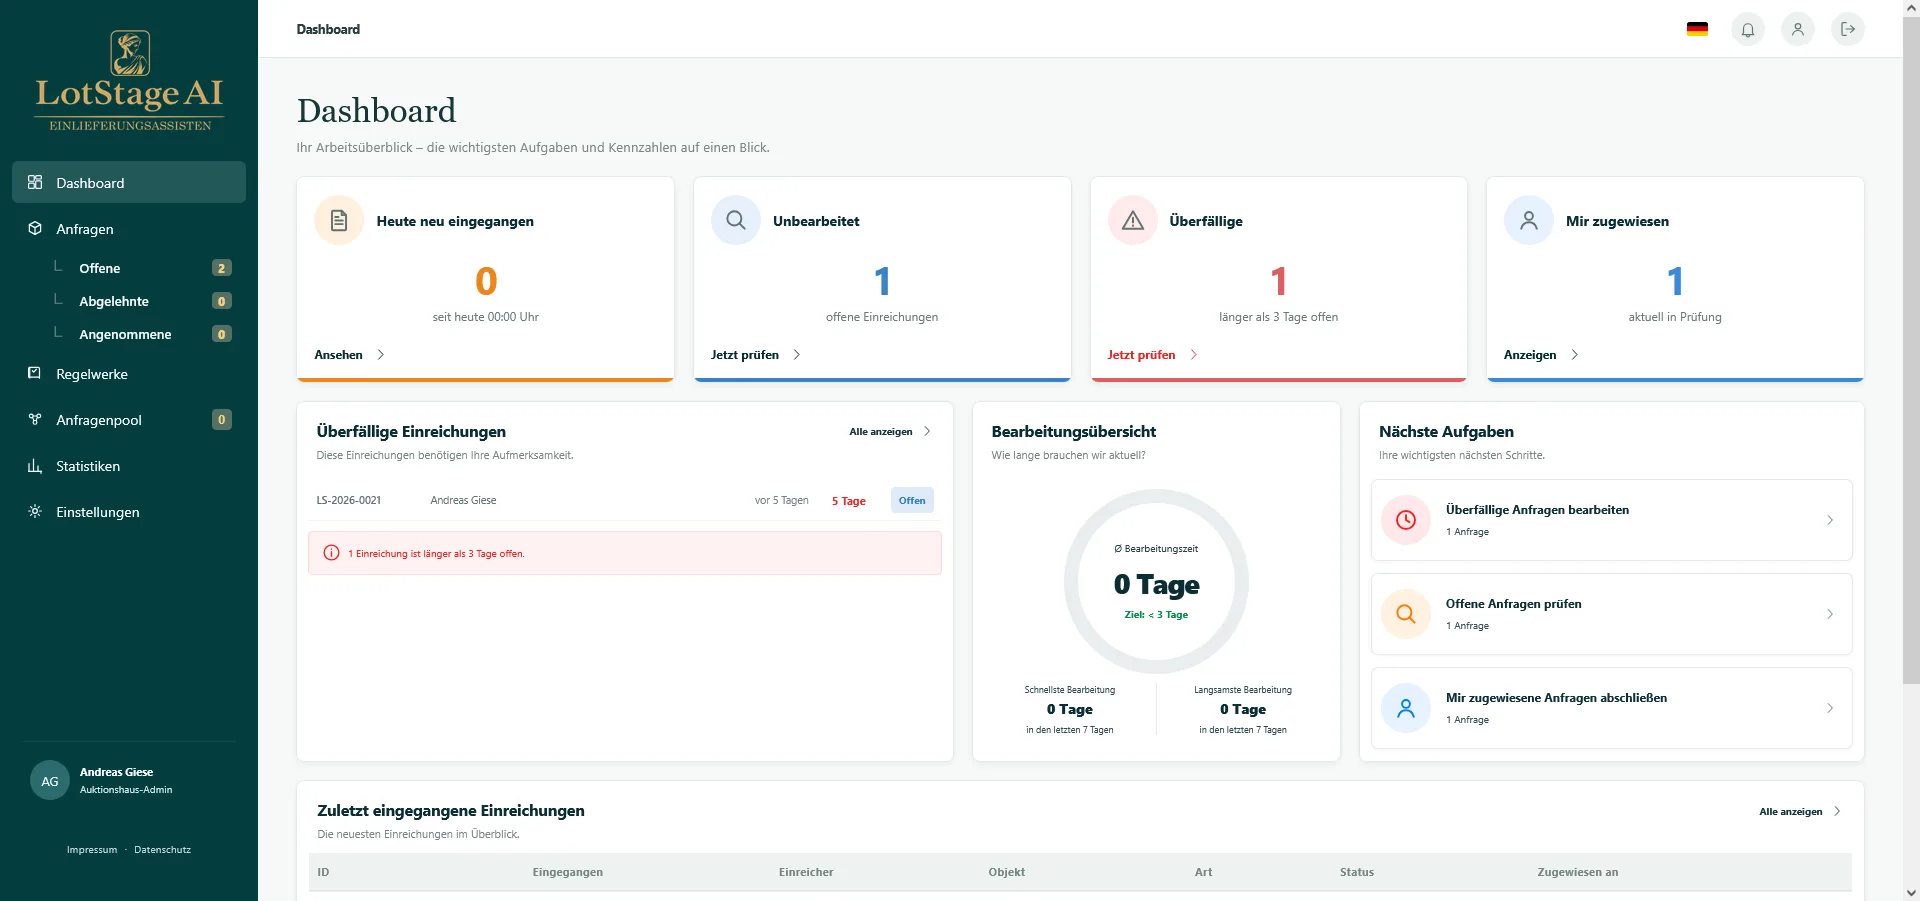The image size is (1920, 901).
Task: Click the chevron next to Anzeigen
Action: tap(1575, 355)
